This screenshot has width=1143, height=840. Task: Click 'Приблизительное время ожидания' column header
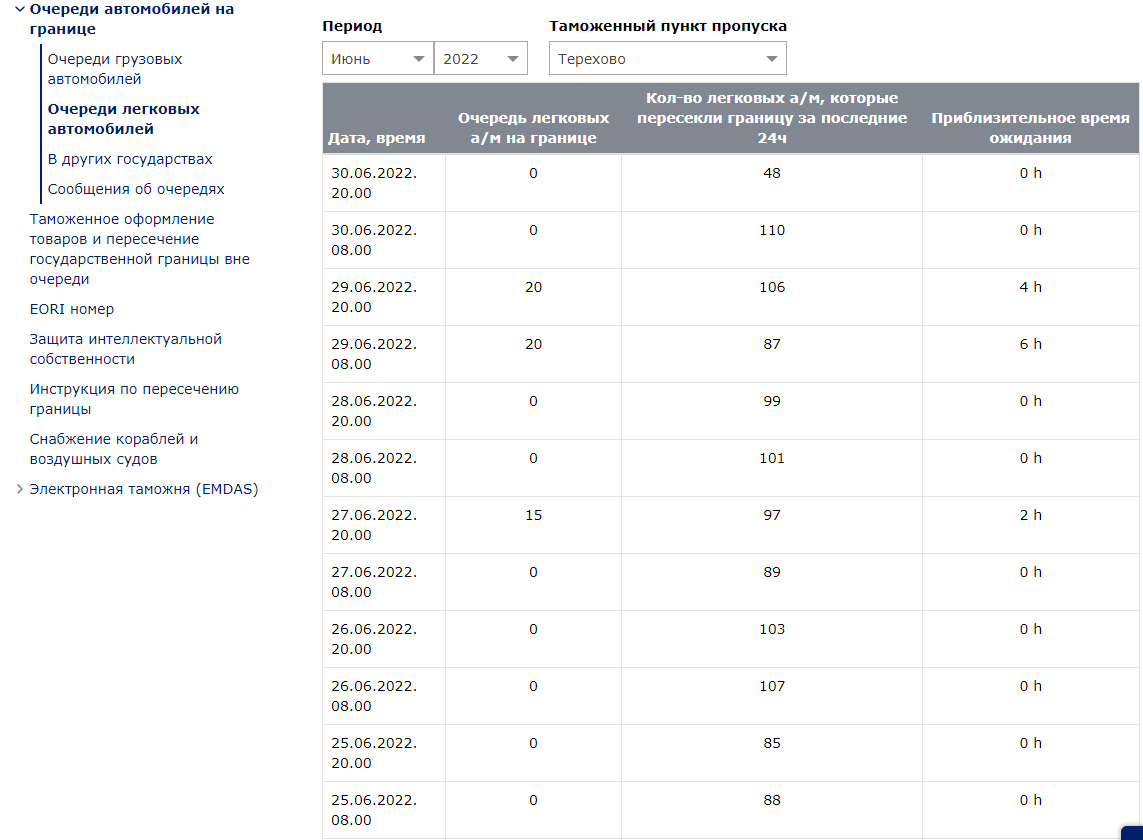[1030, 128]
